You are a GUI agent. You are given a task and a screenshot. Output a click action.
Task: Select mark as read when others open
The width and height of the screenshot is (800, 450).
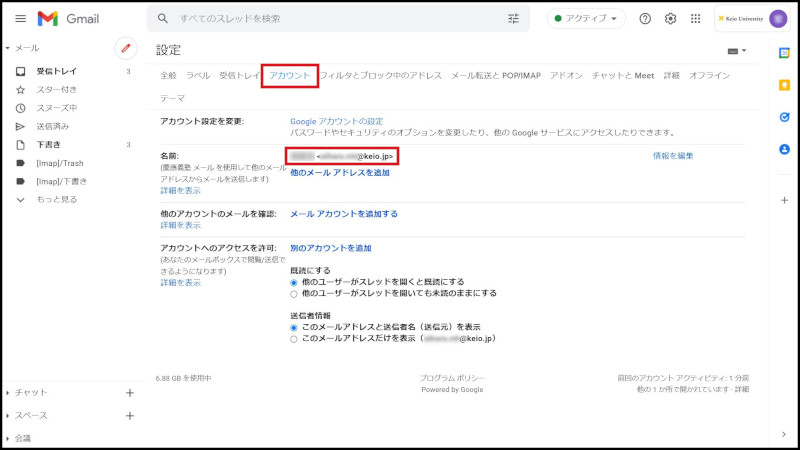[293, 282]
